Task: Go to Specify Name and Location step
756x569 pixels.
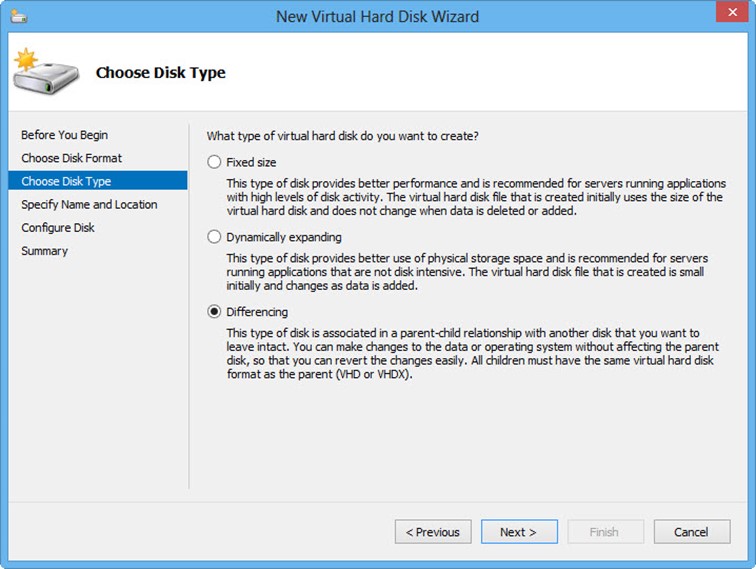Action: (89, 204)
